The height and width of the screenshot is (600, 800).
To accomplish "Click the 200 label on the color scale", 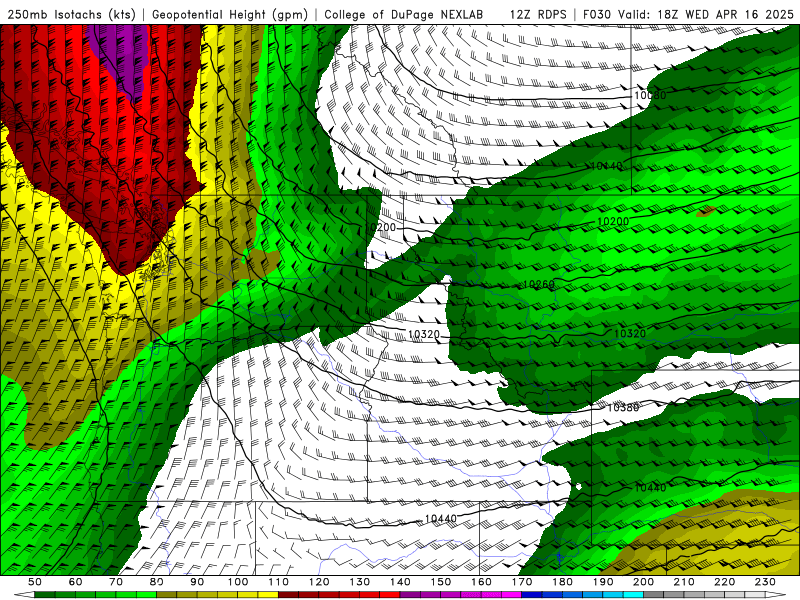I will pyautogui.click(x=643, y=582).
